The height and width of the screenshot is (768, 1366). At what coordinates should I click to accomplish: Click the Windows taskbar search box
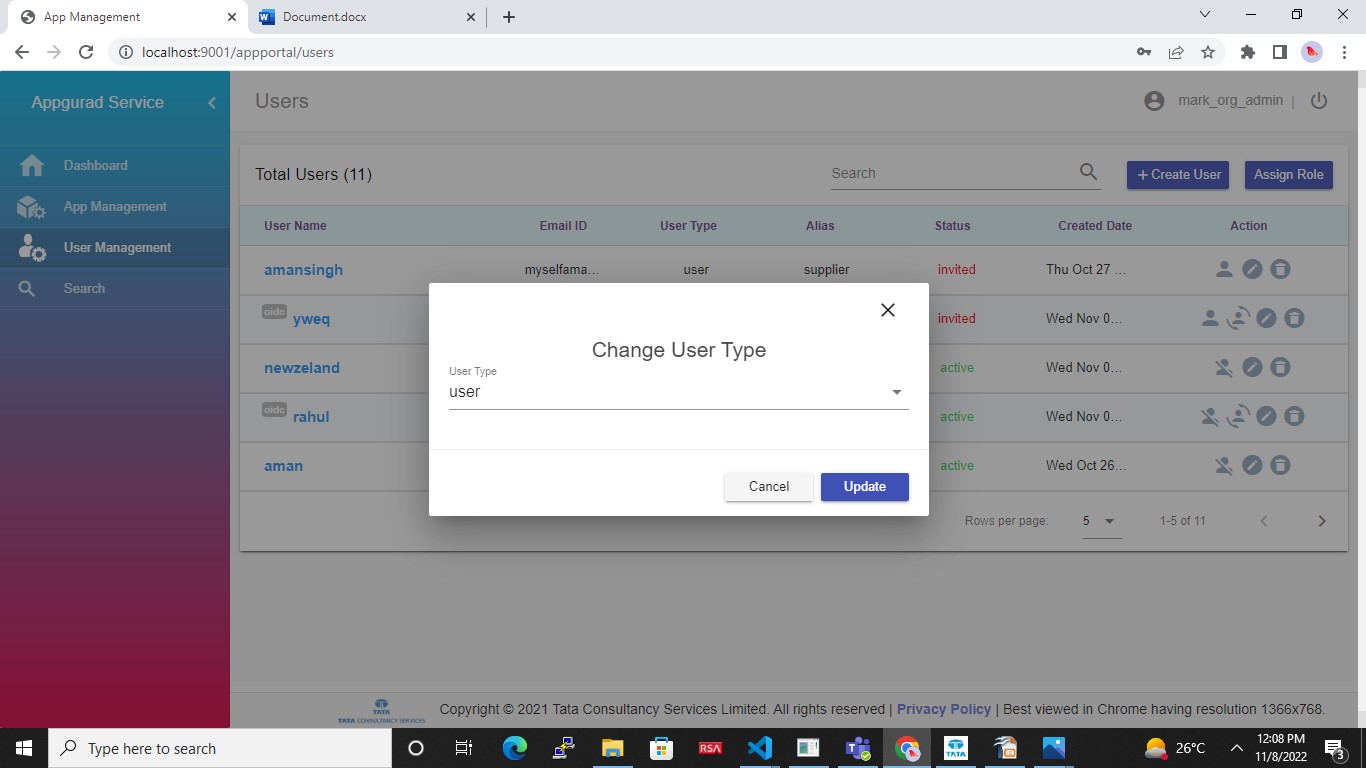pos(220,748)
